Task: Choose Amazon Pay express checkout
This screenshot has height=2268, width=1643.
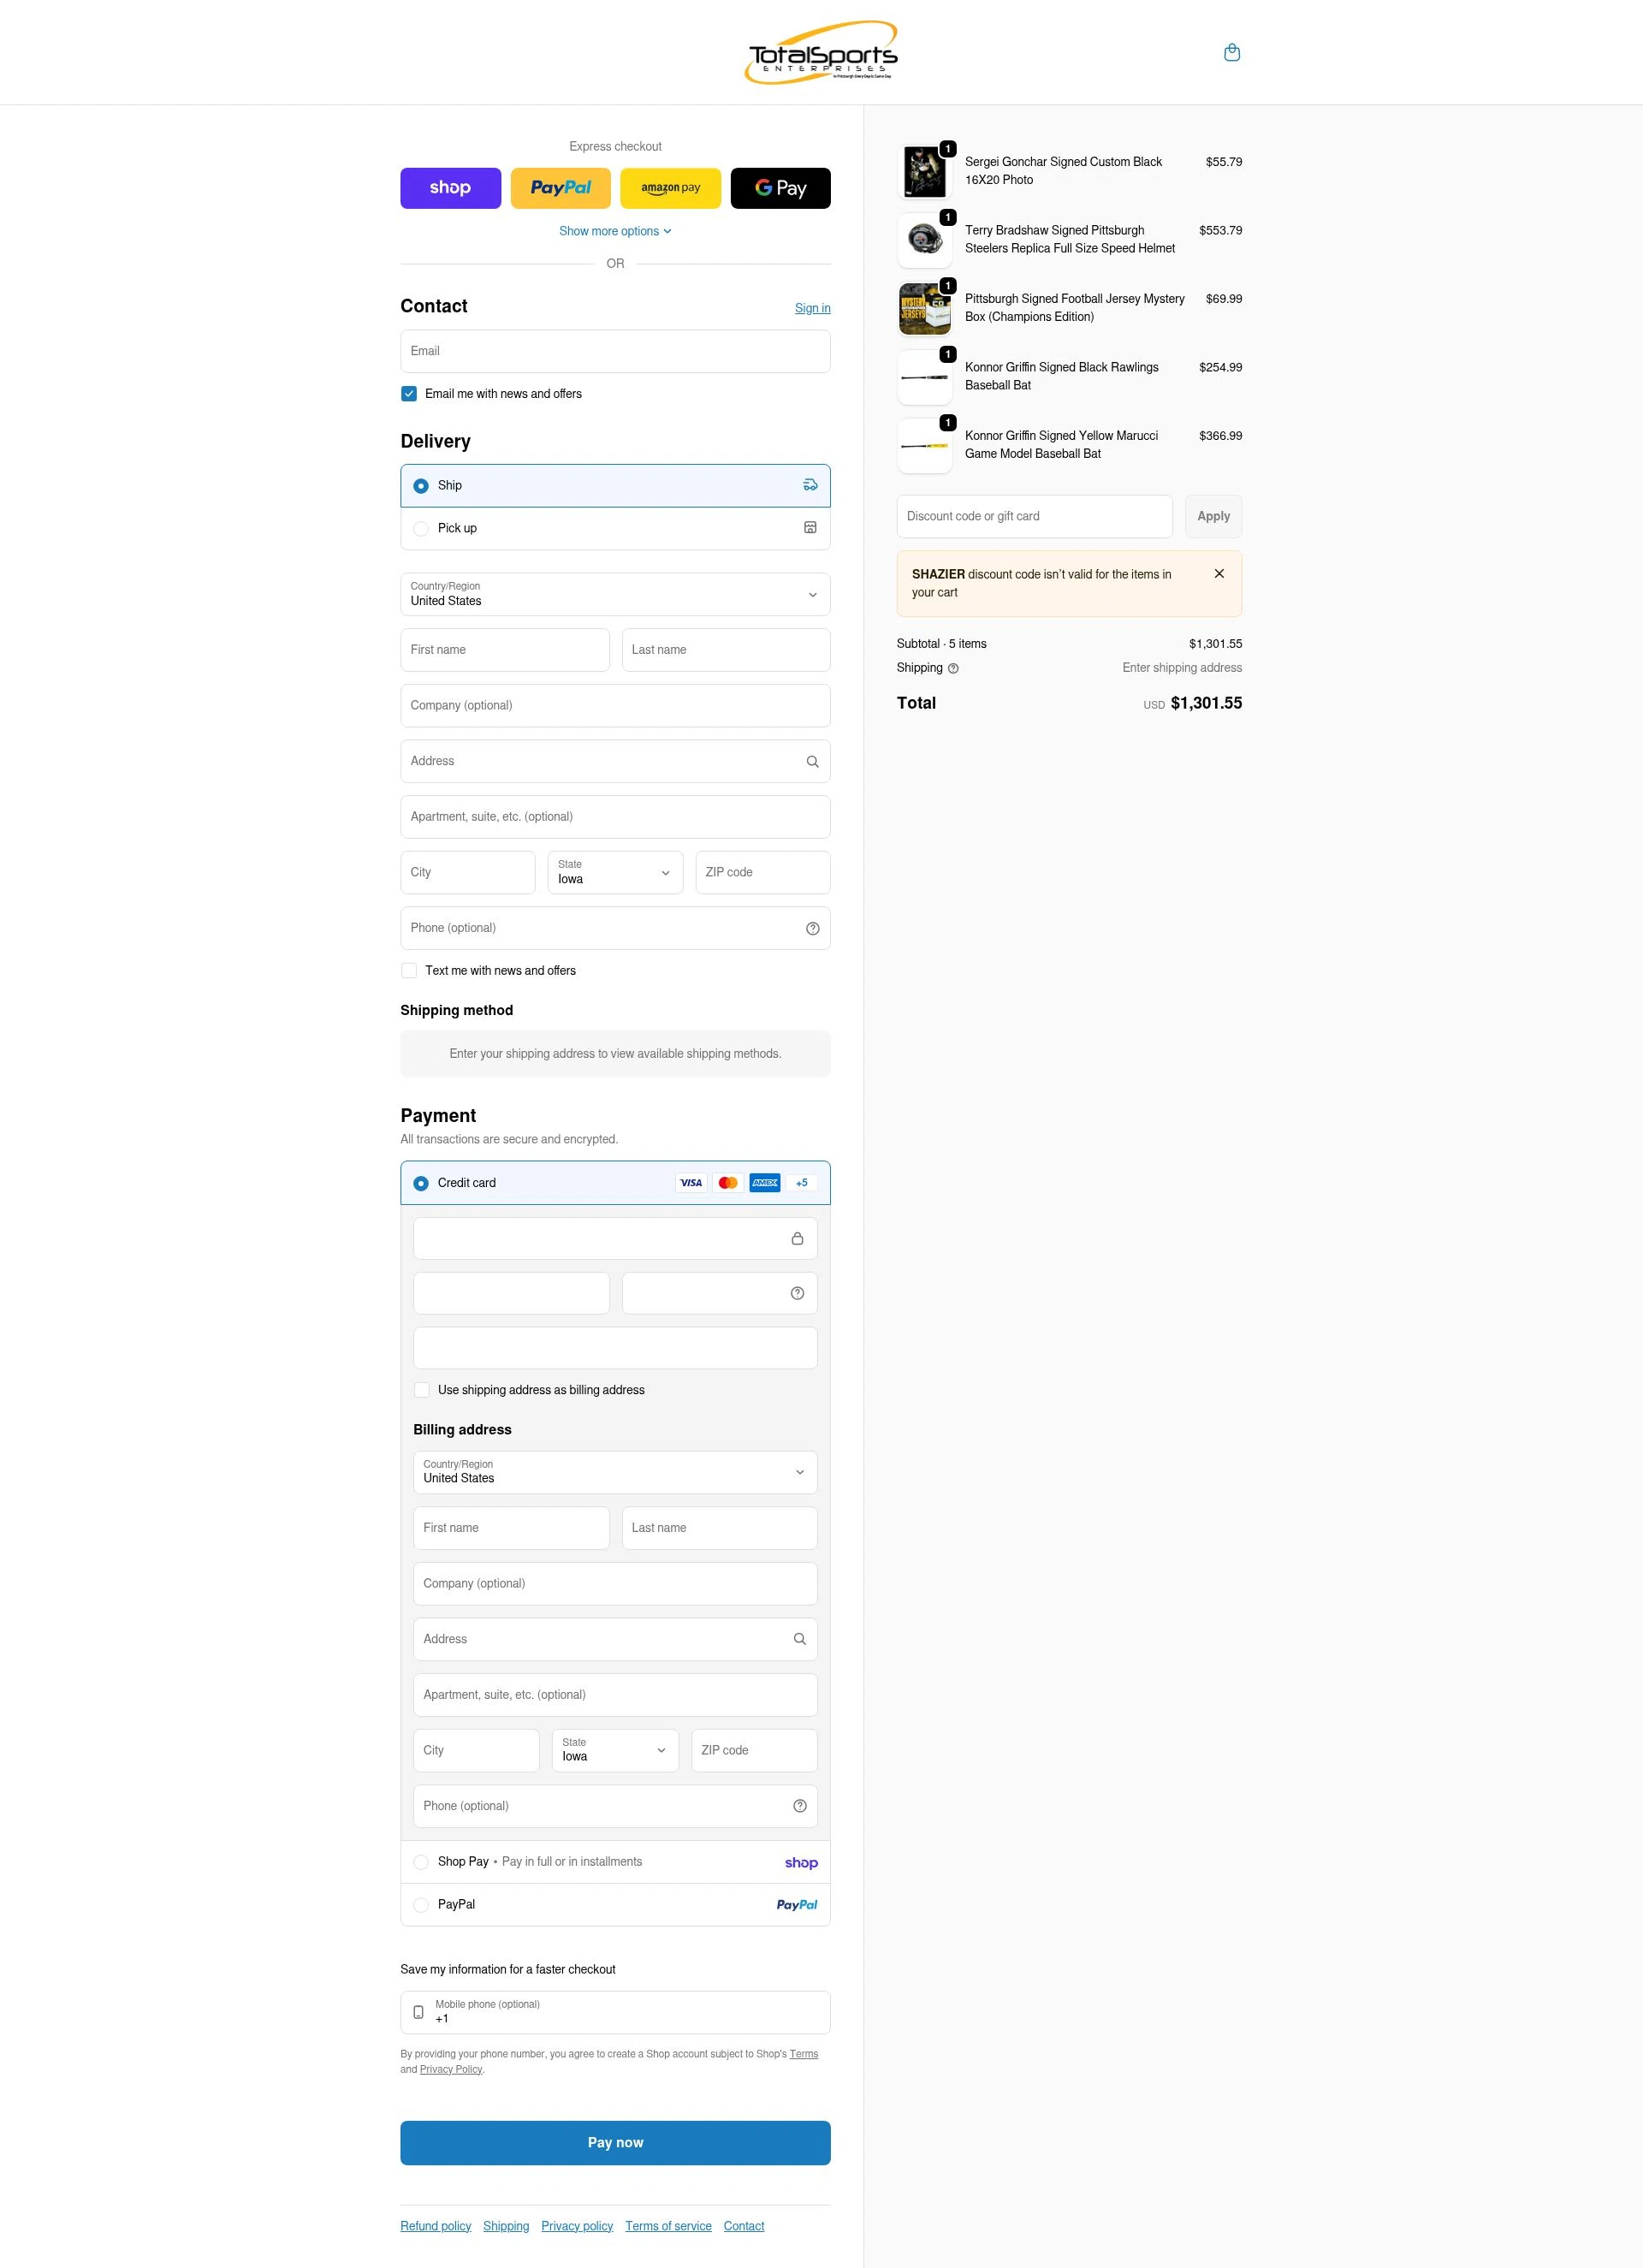Action: [670, 187]
